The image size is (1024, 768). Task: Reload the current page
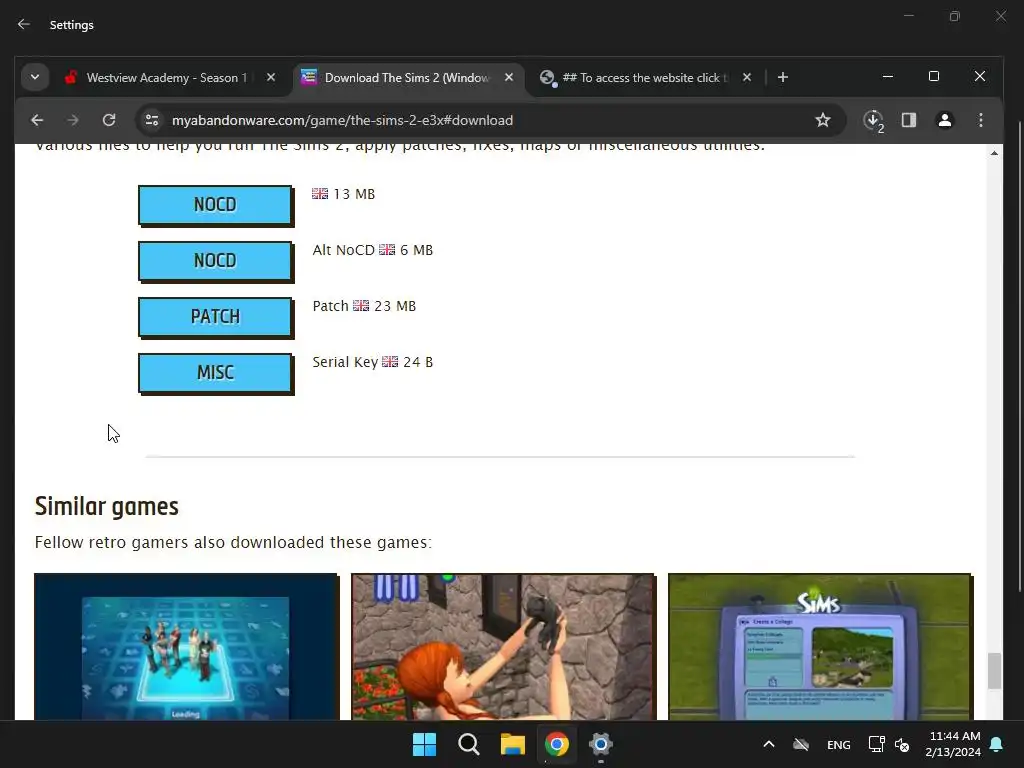(x=108, y=120)
